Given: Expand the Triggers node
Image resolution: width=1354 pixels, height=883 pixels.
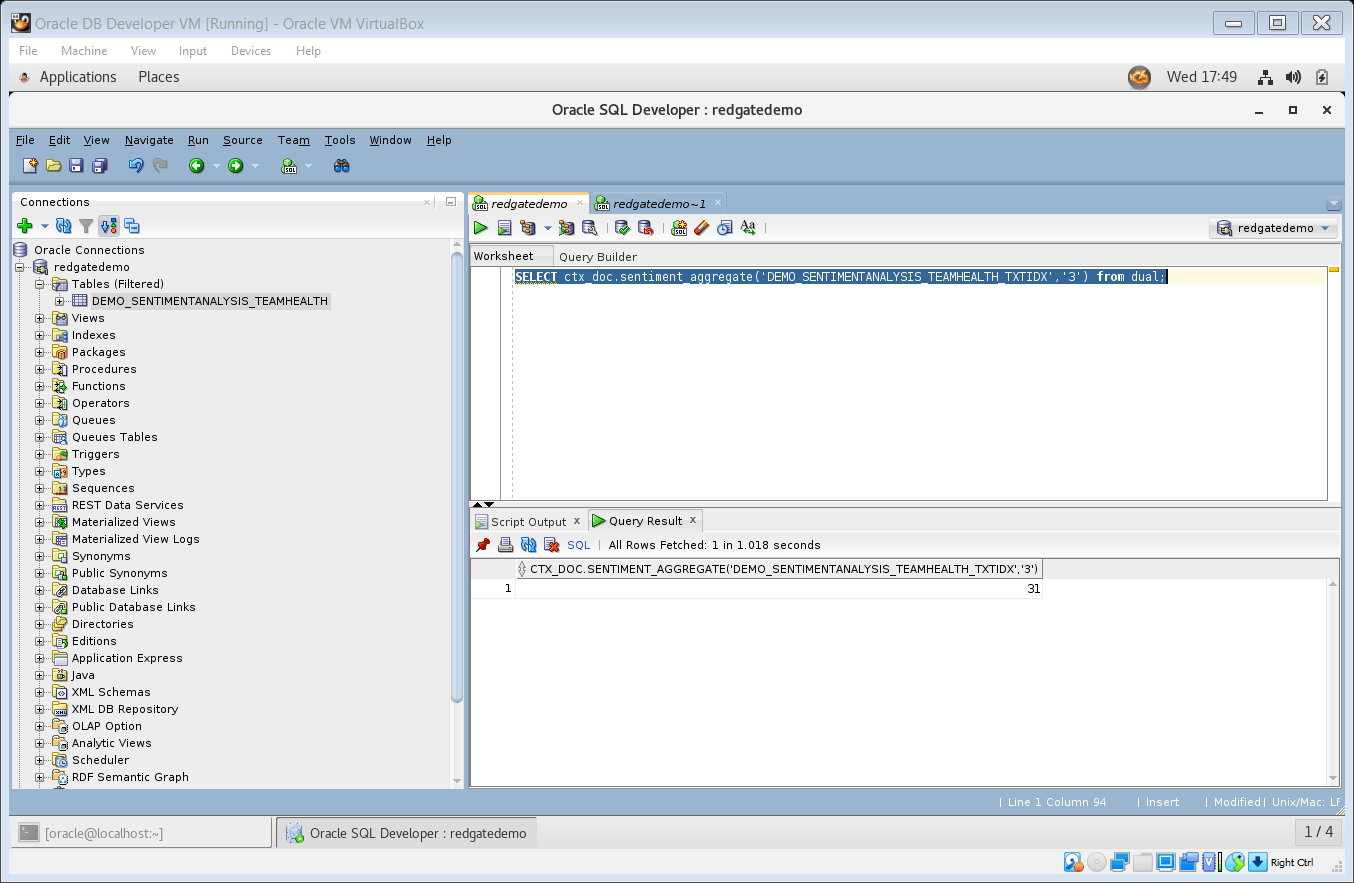Looking at the screenshot, I should coord(40,454).
